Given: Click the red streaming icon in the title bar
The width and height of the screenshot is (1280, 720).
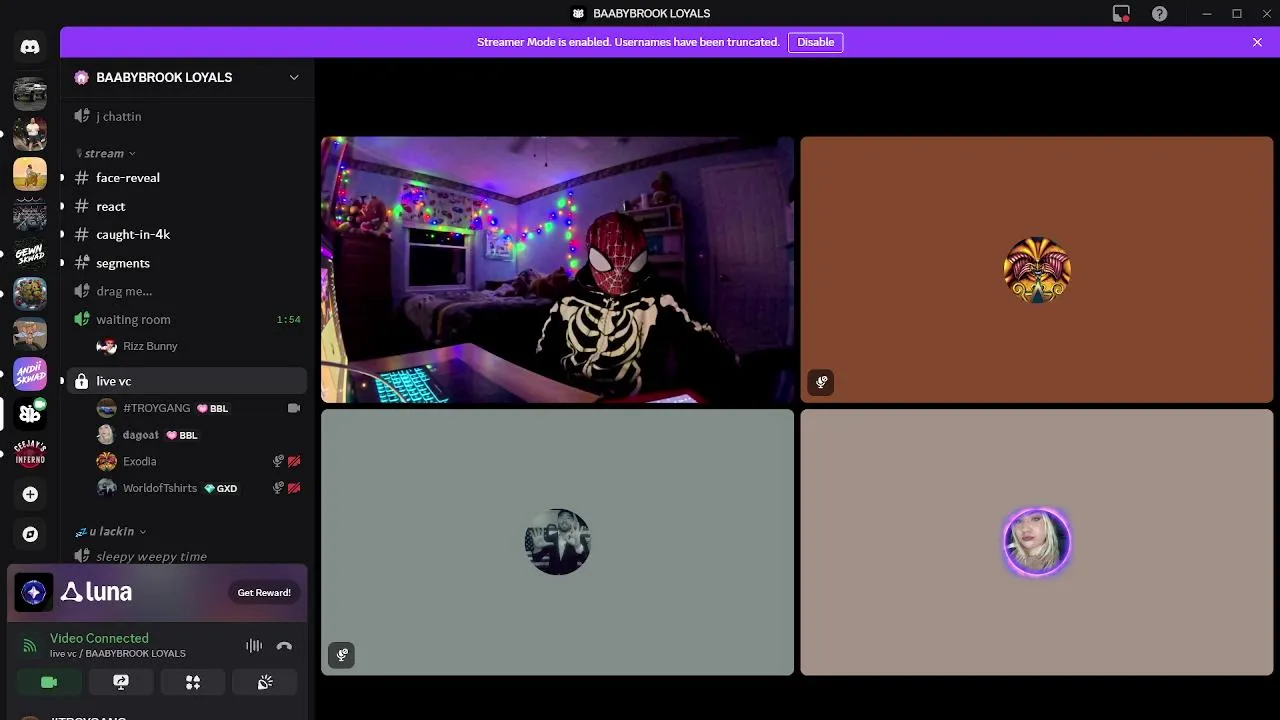Looking at the screenshot, I should point(1121,14).
